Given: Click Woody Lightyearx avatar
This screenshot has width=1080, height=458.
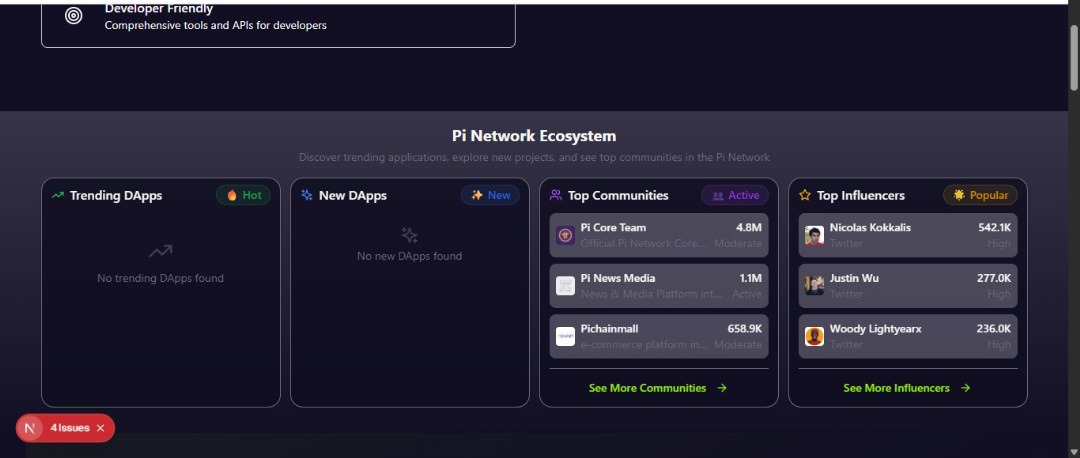Looking at the screenshot, I should [814, 336].
